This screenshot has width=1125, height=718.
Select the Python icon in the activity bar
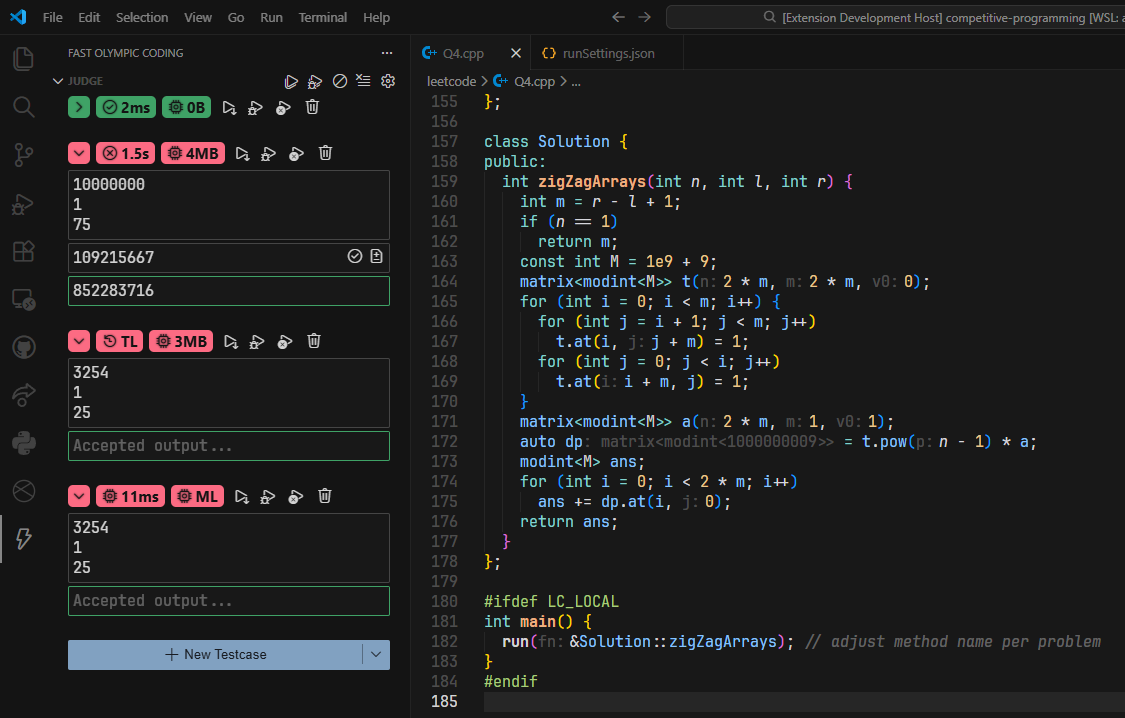pos(22,443)
